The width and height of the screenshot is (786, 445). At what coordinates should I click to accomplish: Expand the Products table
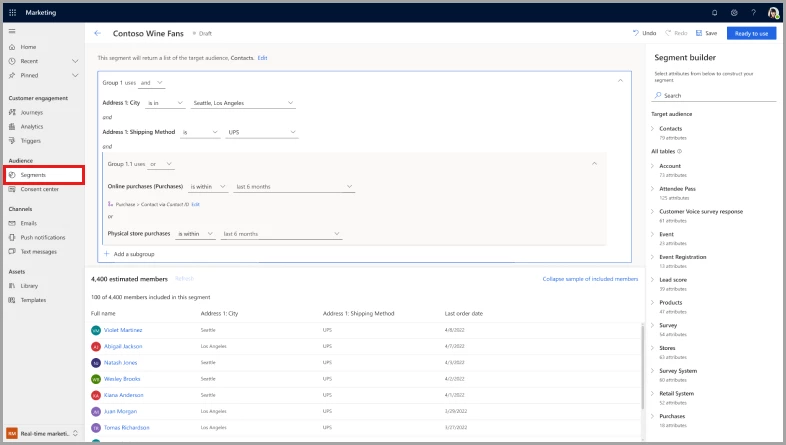coord(652,302)
